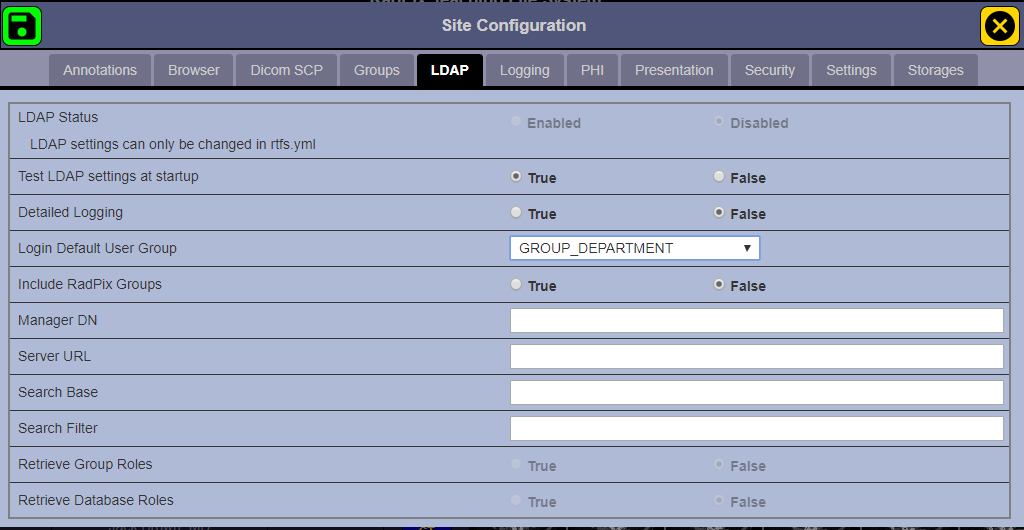Go to Dicom SCP tab

(286, 70)
